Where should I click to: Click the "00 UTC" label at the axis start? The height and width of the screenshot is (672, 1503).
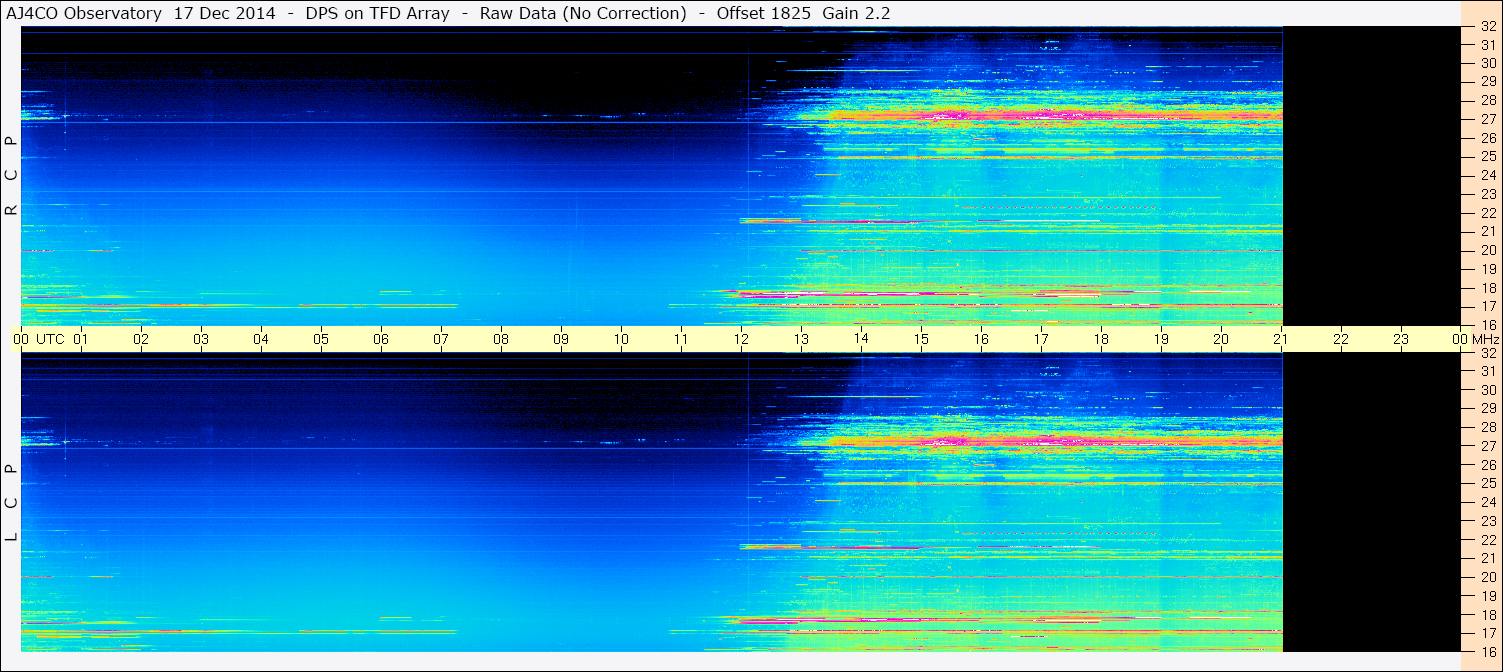pyautogui.click(x=38, y=339)
